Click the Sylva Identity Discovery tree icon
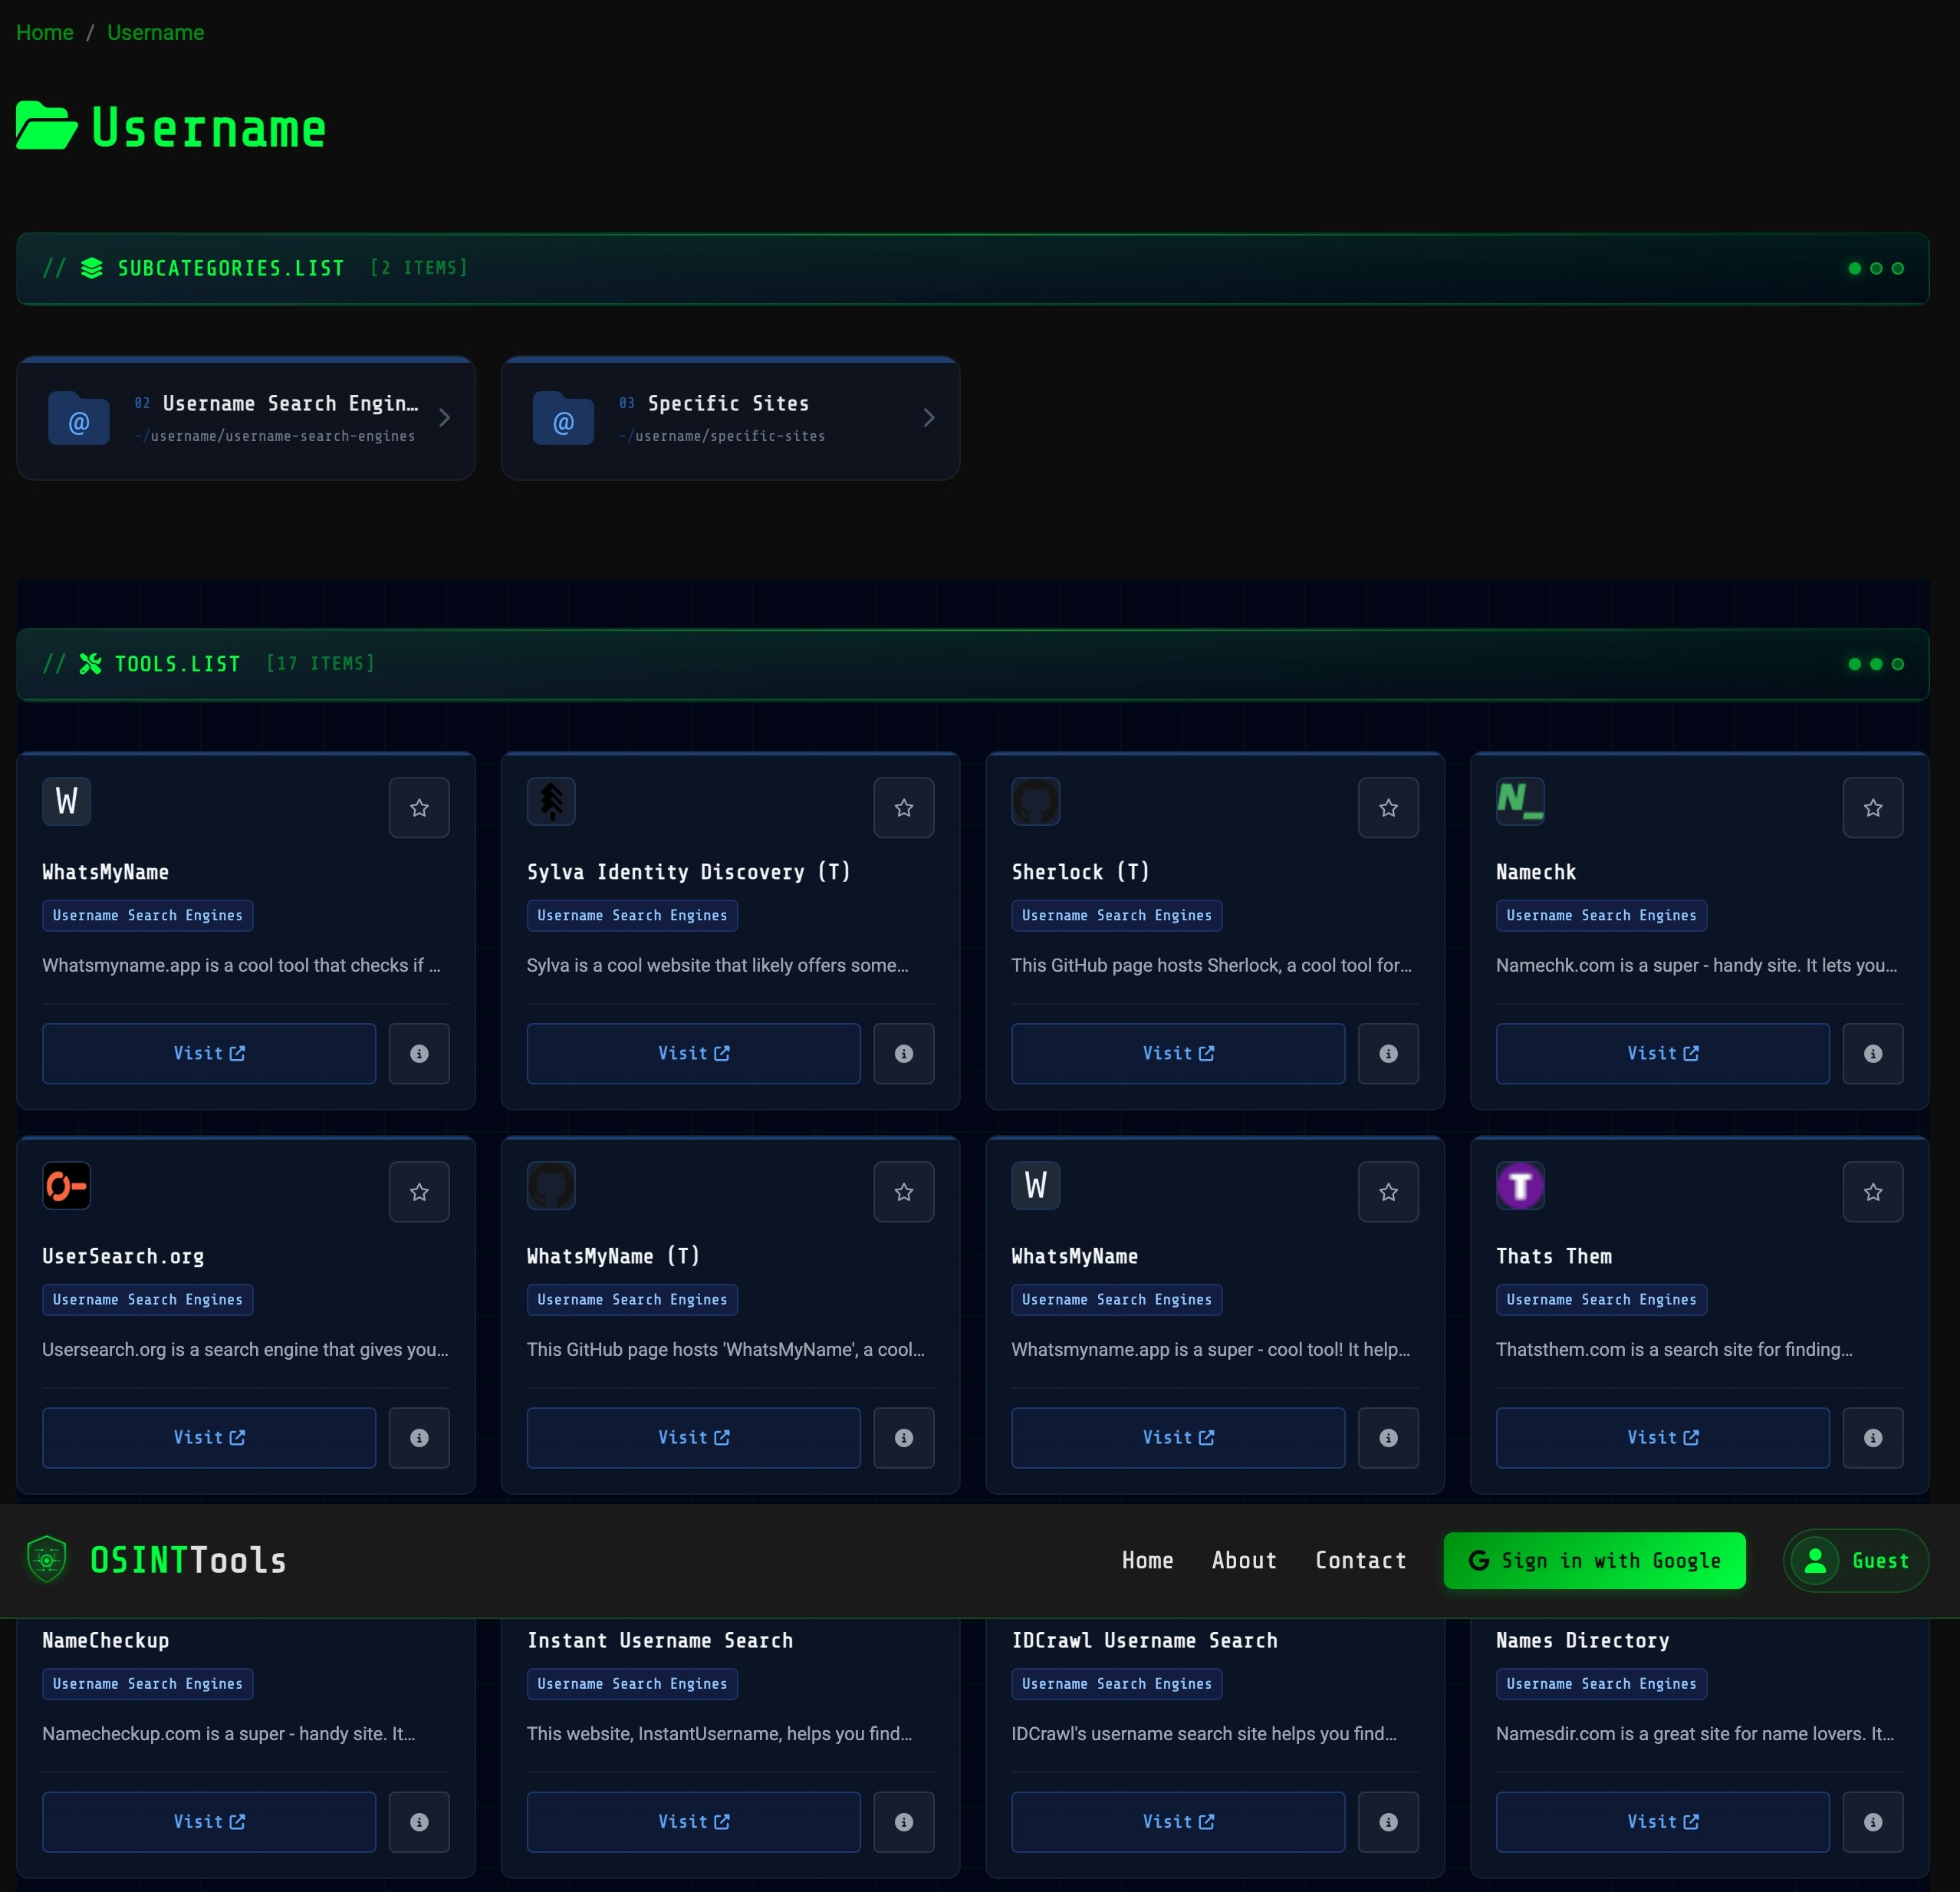This screenshot has width=1960, height=1892. [x=551, y=801]
